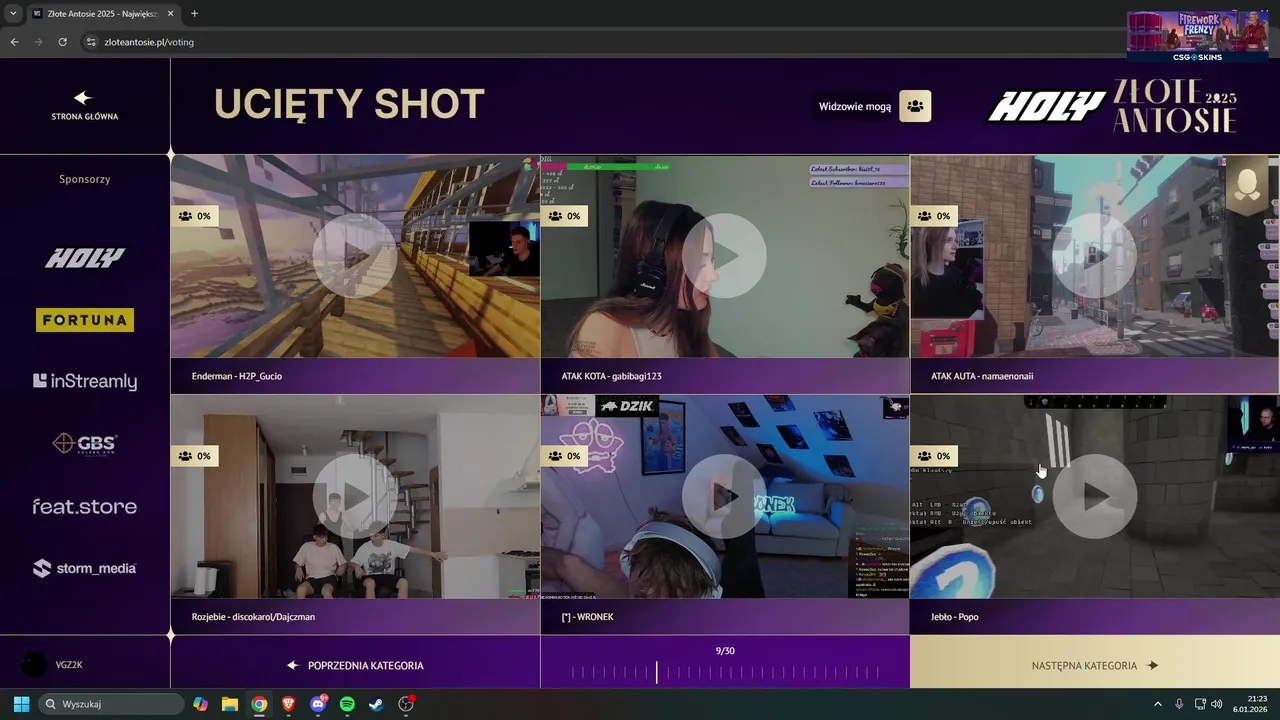Go to Następna Kategoria
The width and height of the screenshot is (1280, 720).
[1094, 665]
